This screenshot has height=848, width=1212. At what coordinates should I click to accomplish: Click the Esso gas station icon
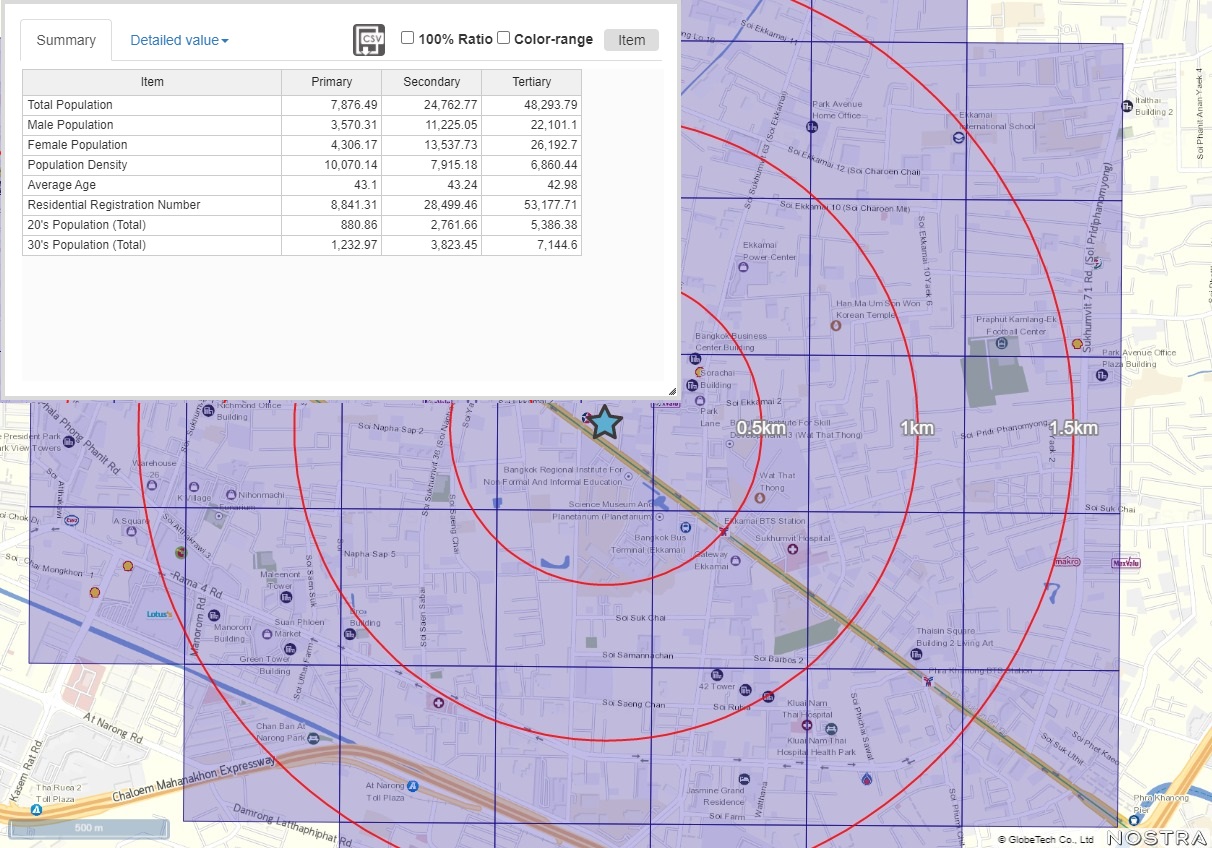point(72,520)
